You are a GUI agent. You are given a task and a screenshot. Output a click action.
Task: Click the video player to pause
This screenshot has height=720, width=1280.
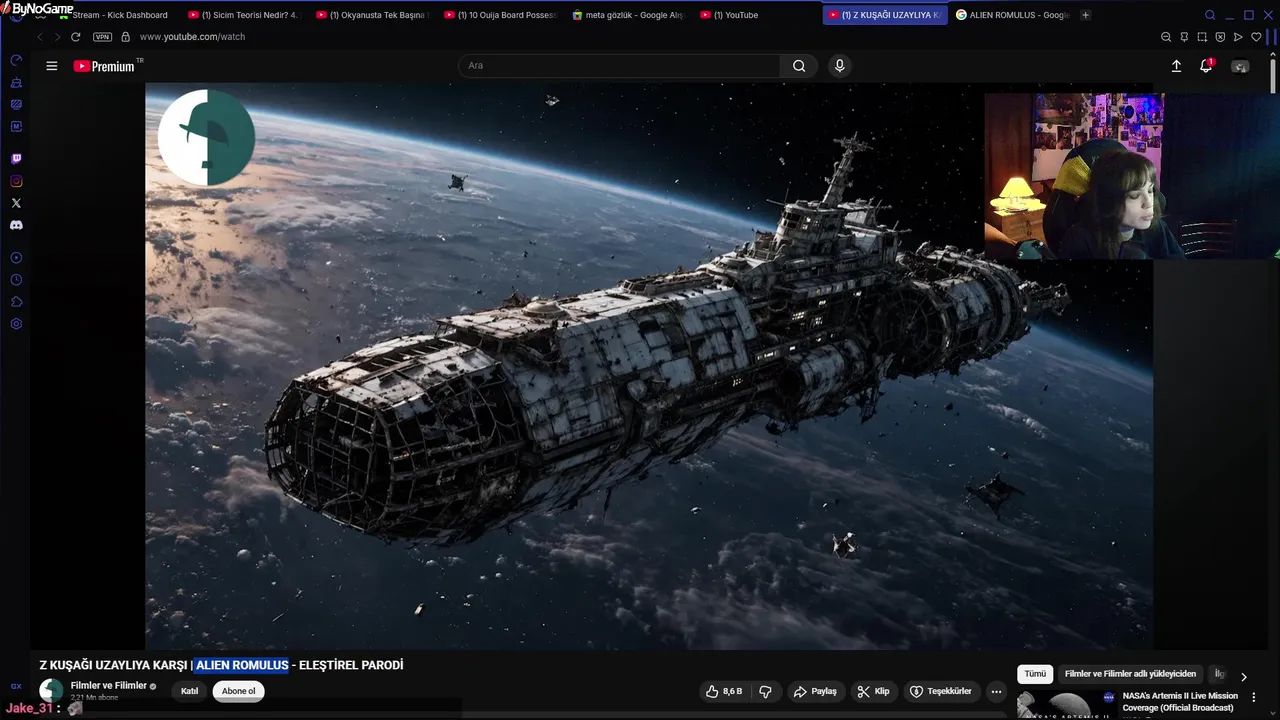(649, 366)
